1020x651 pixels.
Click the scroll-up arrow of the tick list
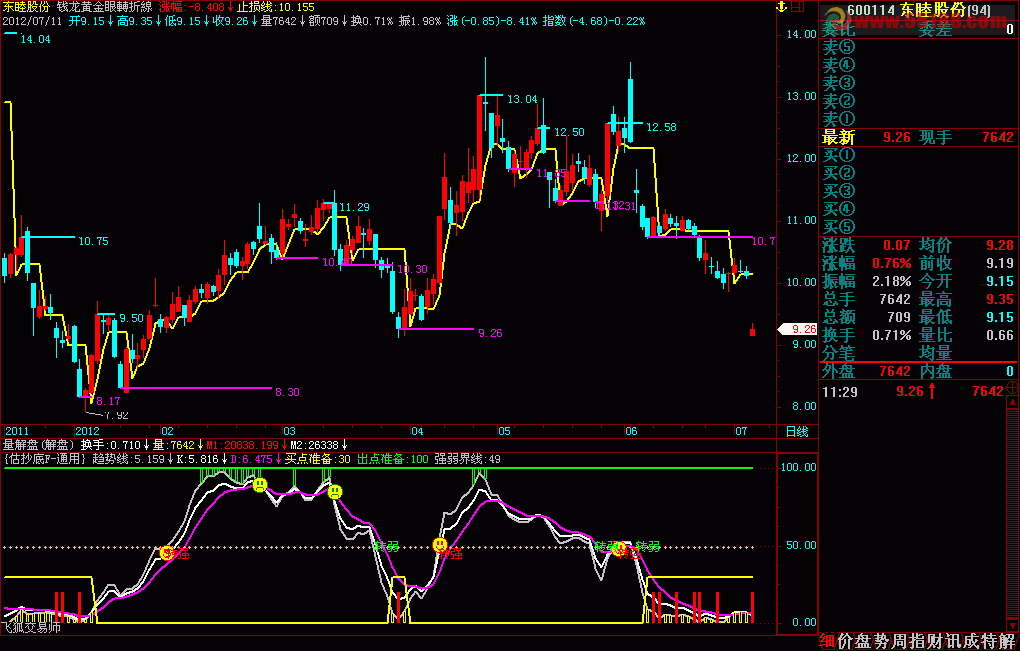[1012, 404]
